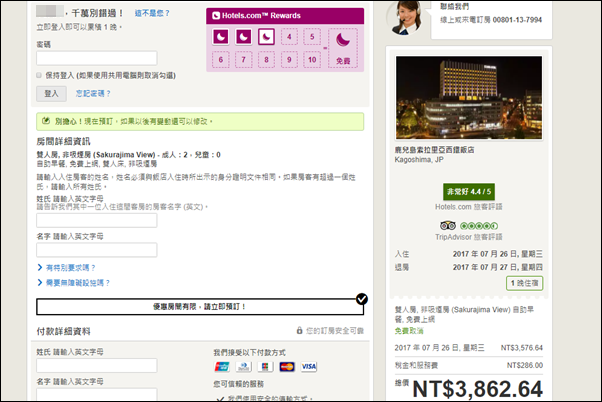Click hotel name 鹿兒島索拉里亞西鐵飯店
602x402 pixels.
435,150
